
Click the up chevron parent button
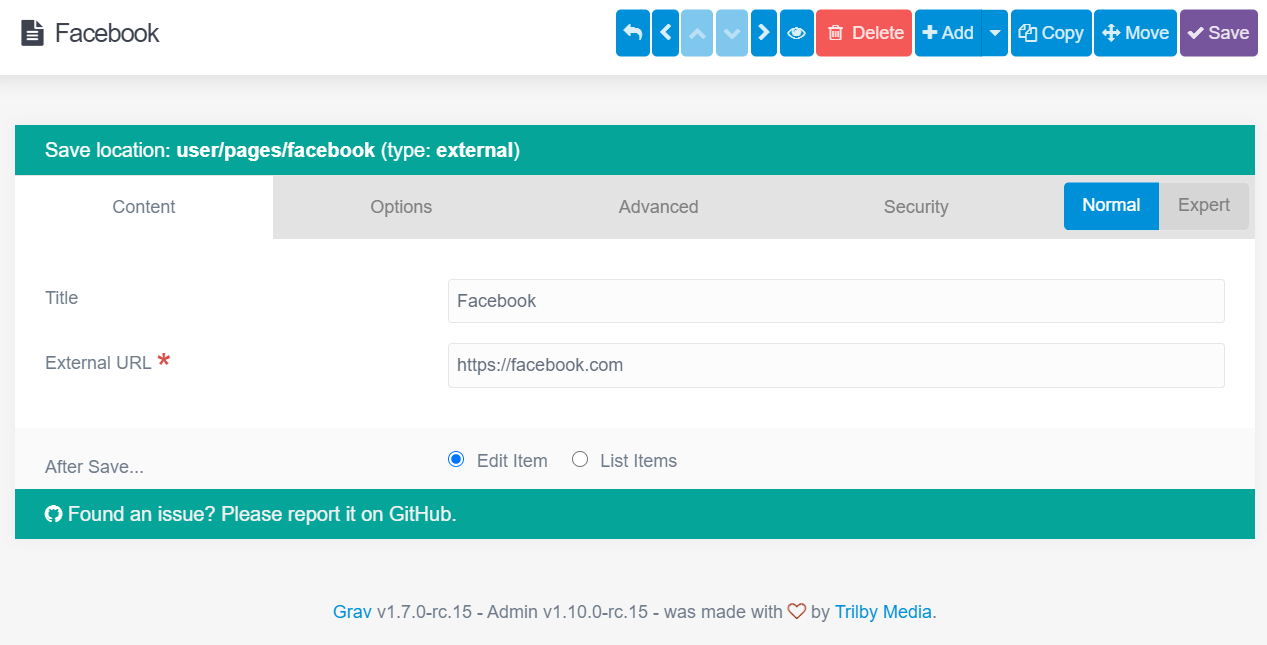tap(697, 33)
